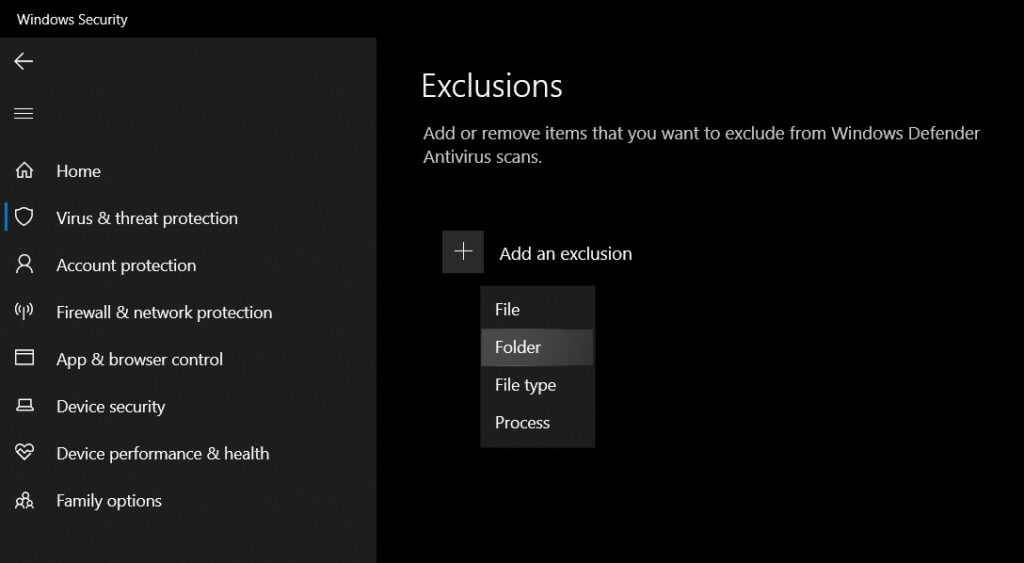1024x563 pixels.
Task: Select Process exclusion option
Action: tap(522, 423)
